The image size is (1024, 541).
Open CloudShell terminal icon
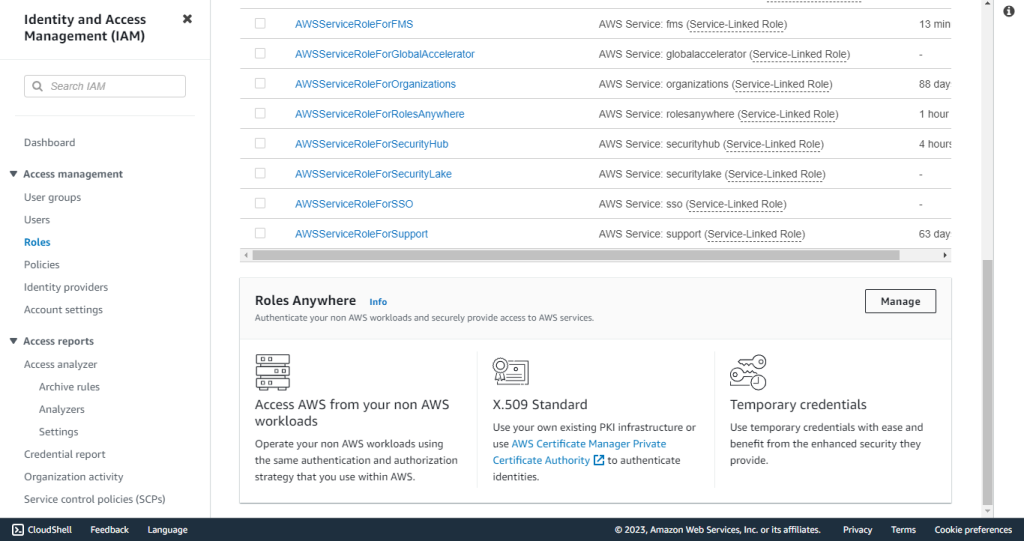(18, 530)
